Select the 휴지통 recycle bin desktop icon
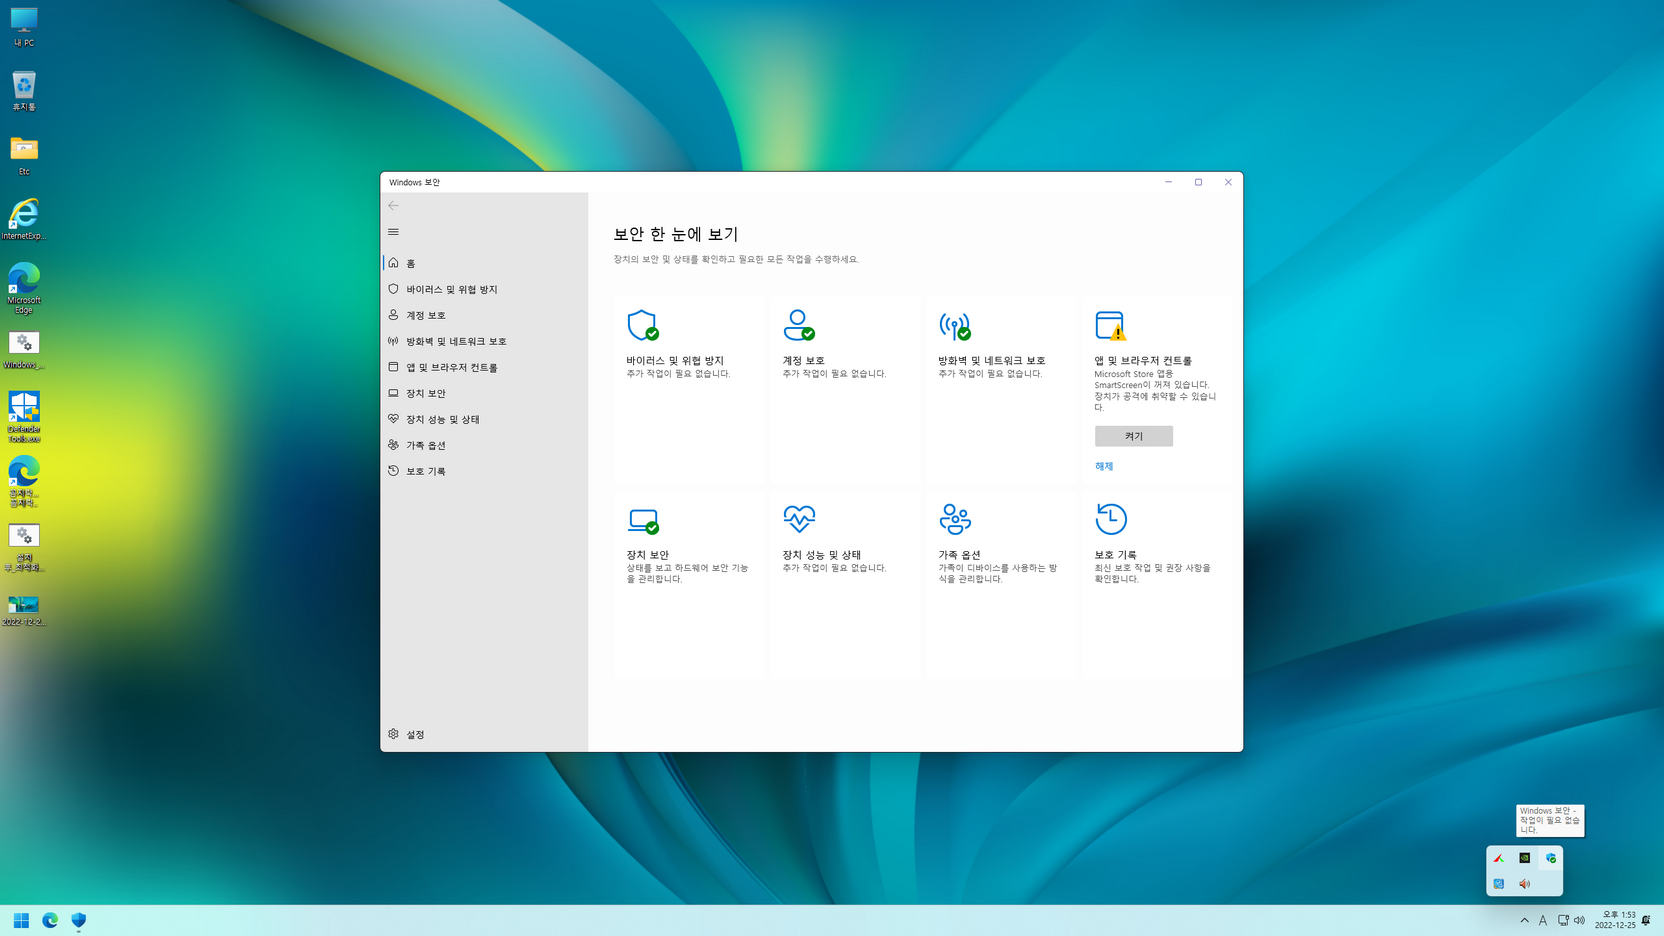This screenshot has width=1664, height=936. pos(24,91)
